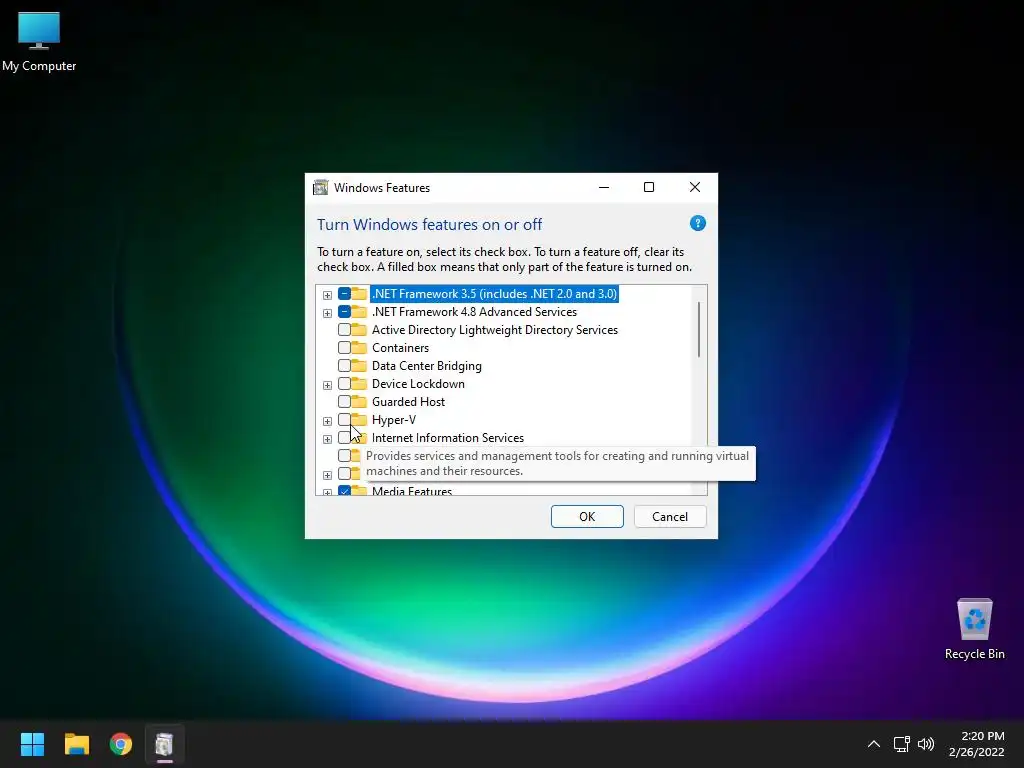Viewport: 1024px width, 768px height.
Task: Click the folder icon beside Hyper-V
Action: (359, 419)
